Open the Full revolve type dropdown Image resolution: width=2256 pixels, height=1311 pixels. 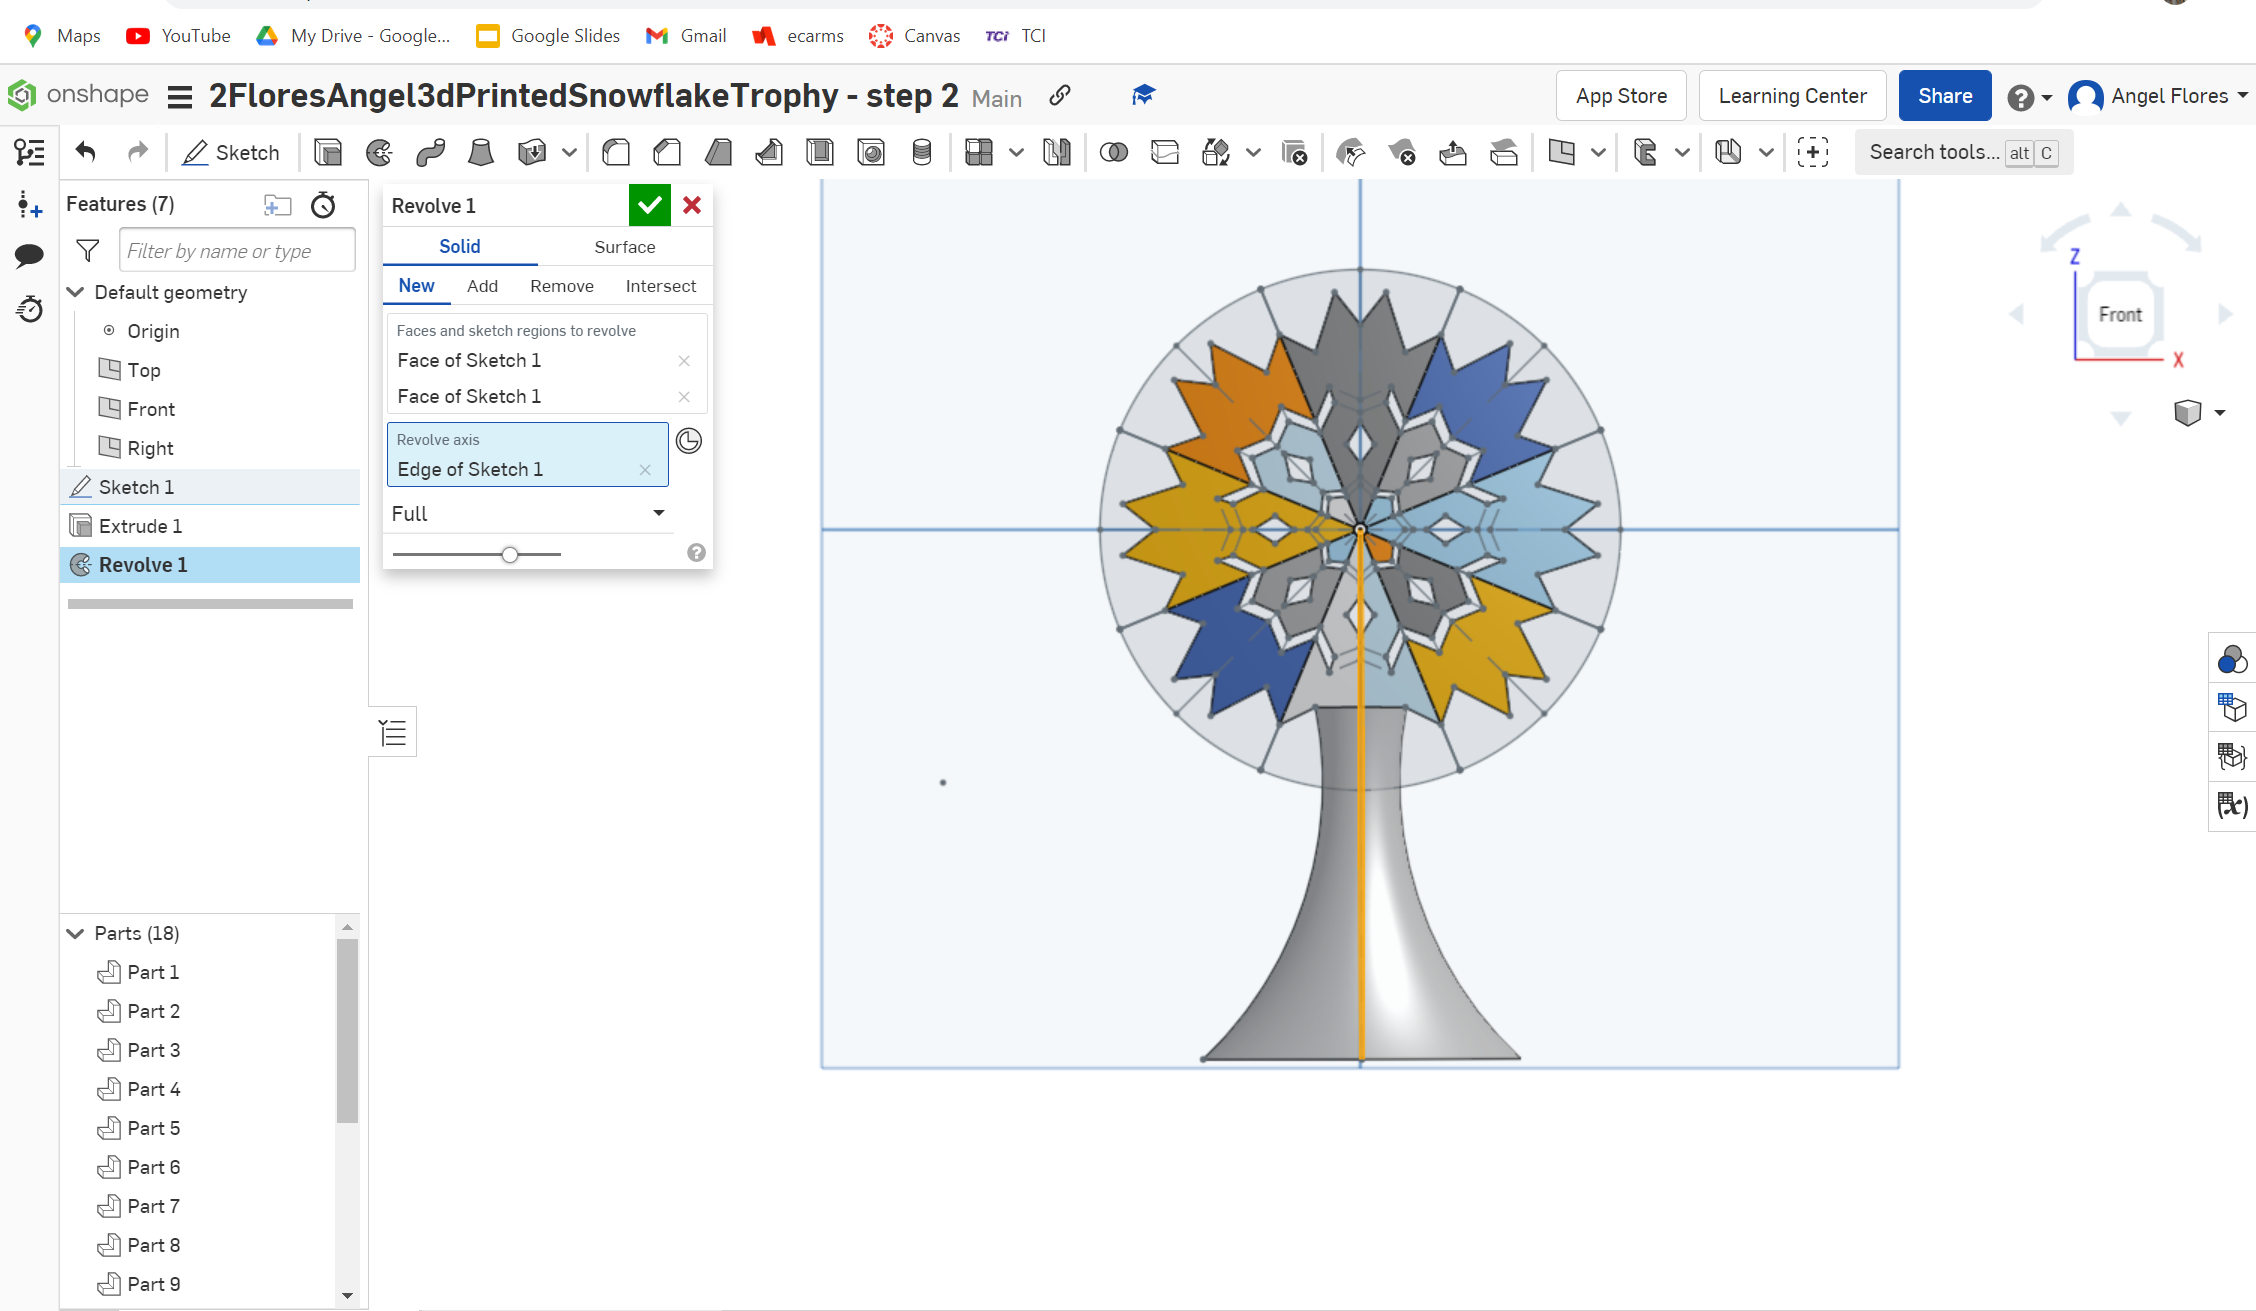click(528, 513)
